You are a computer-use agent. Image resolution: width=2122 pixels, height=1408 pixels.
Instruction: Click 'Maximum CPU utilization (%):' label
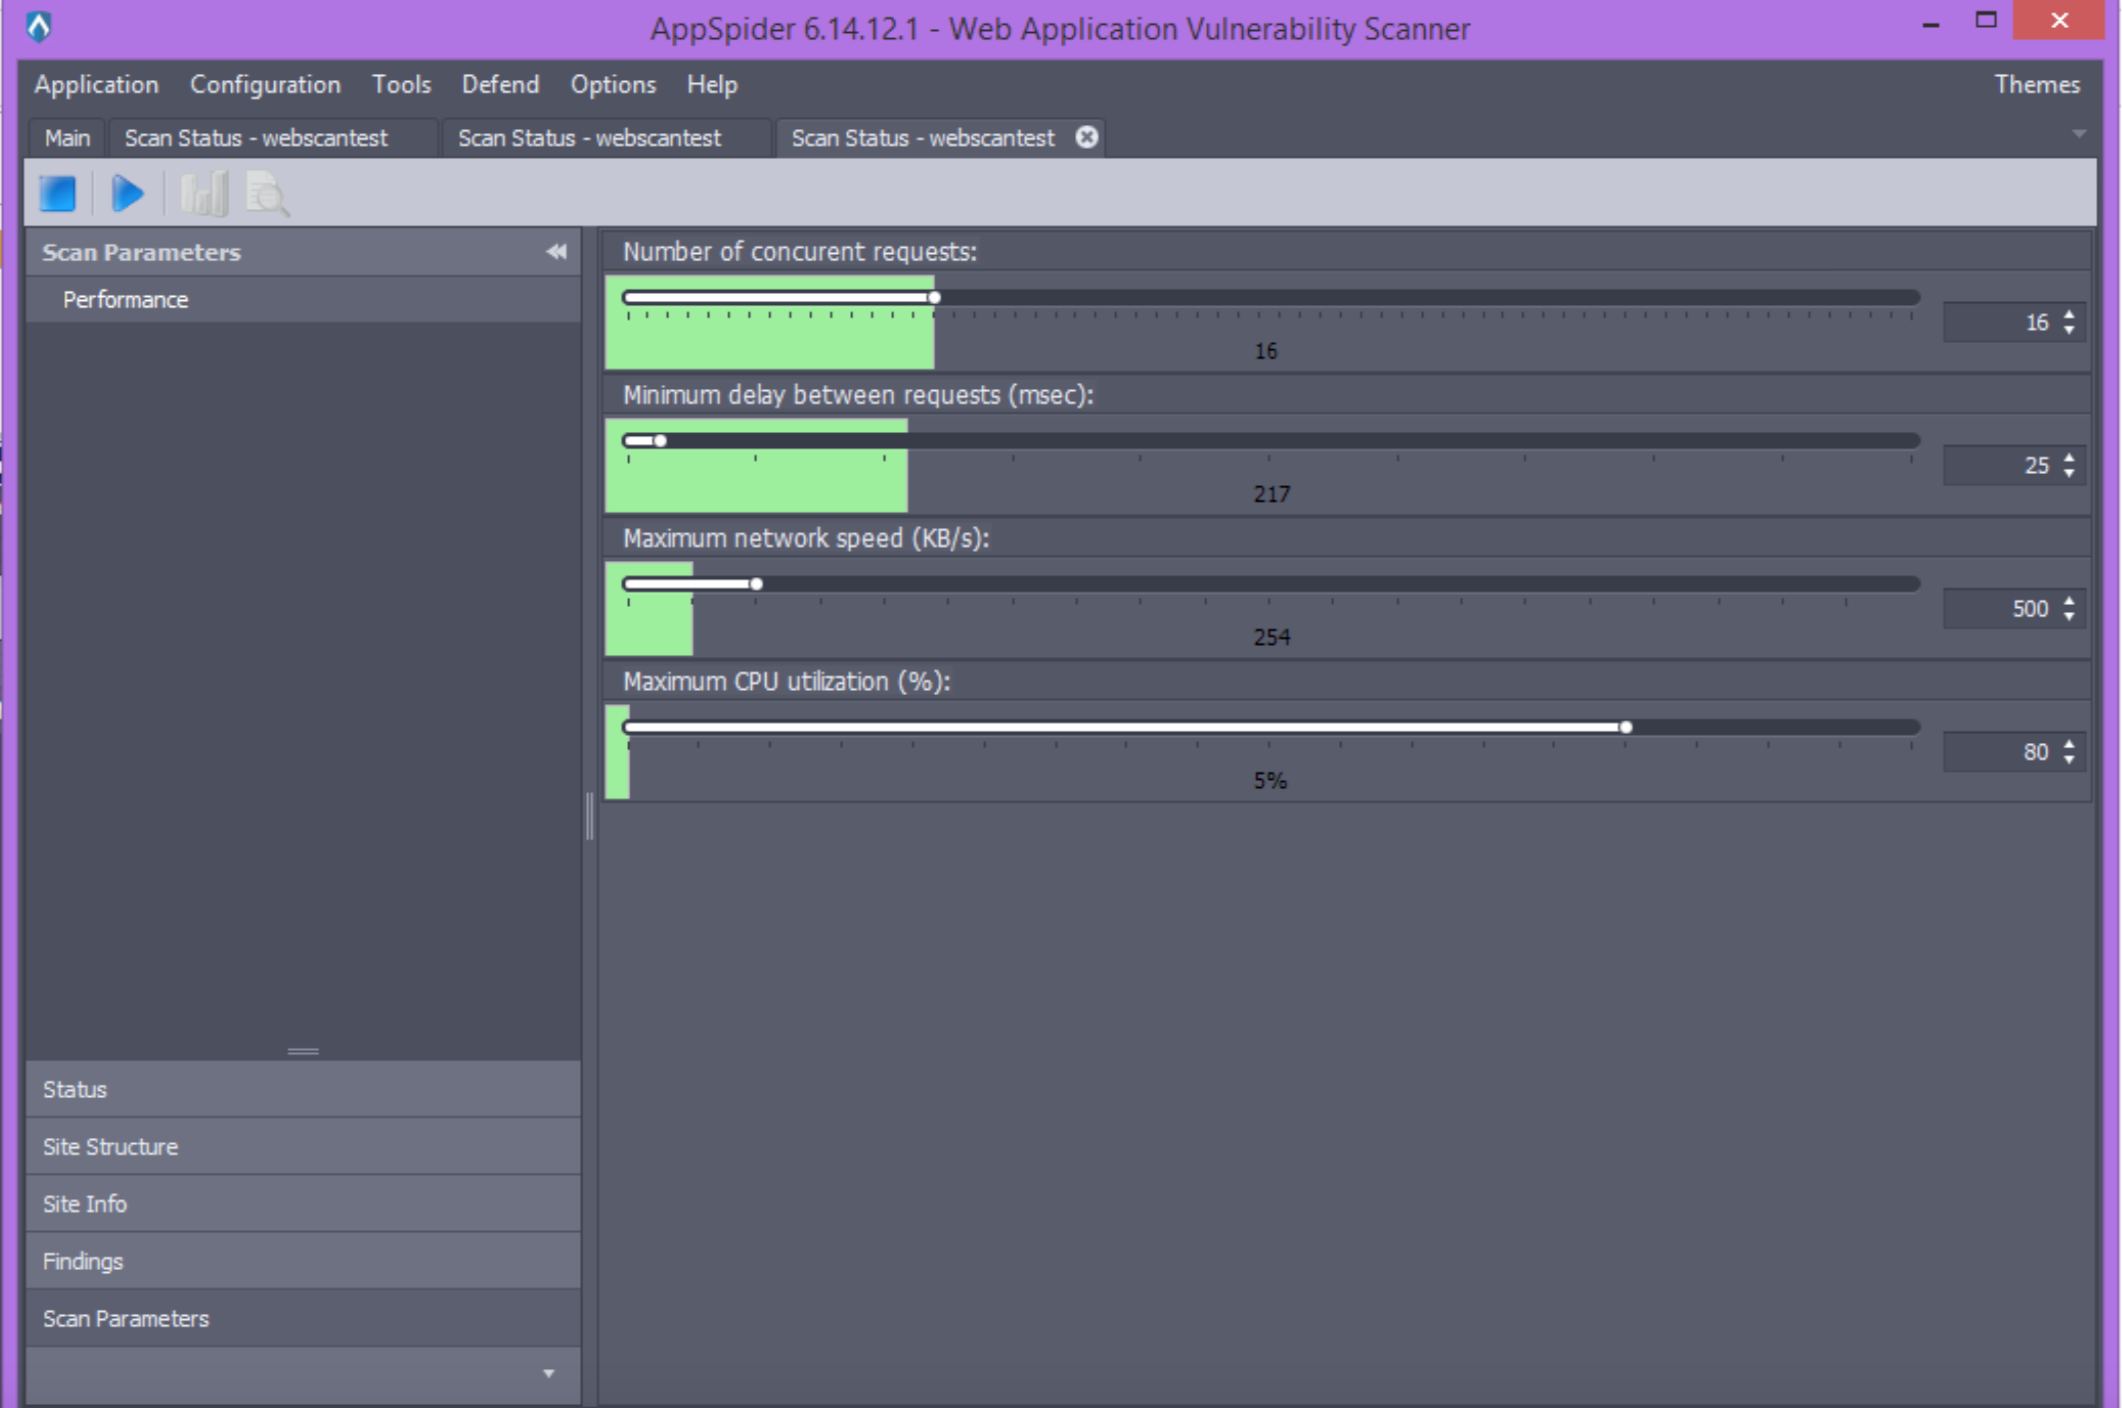click(786, 681)
